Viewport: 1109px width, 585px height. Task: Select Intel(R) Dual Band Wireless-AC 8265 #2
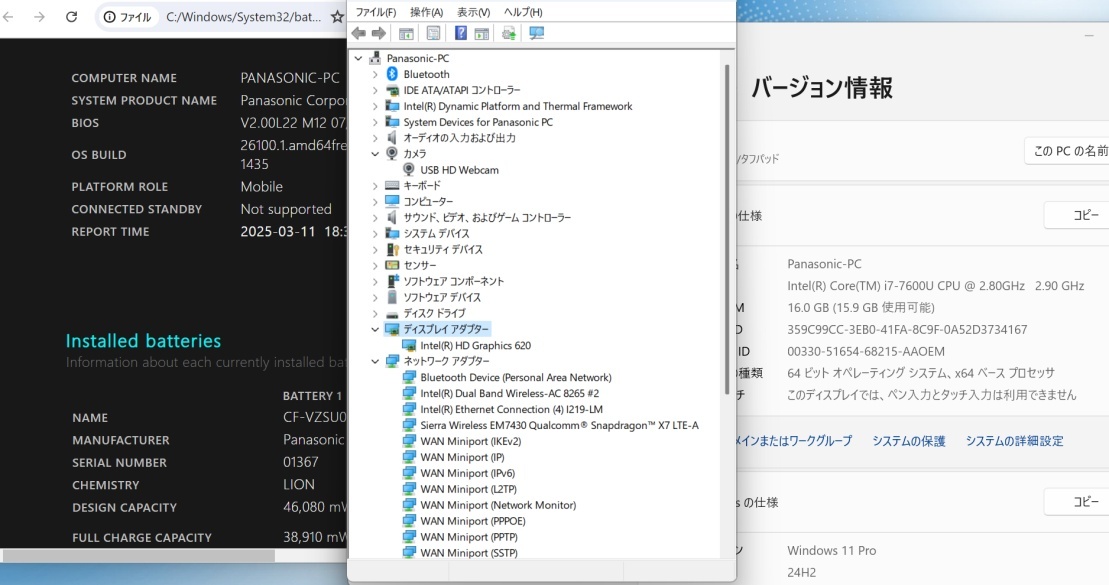(x=509, y=393)
